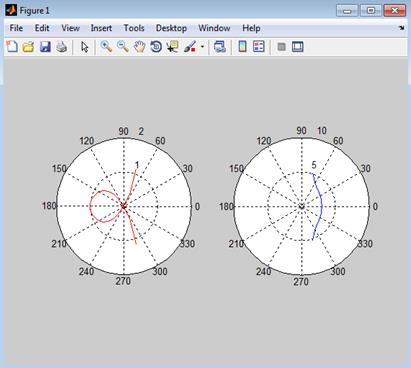Viewport: 411px width, 368px height.
Task: Hide plot tools with the toolbar icon
Action: 282,47
